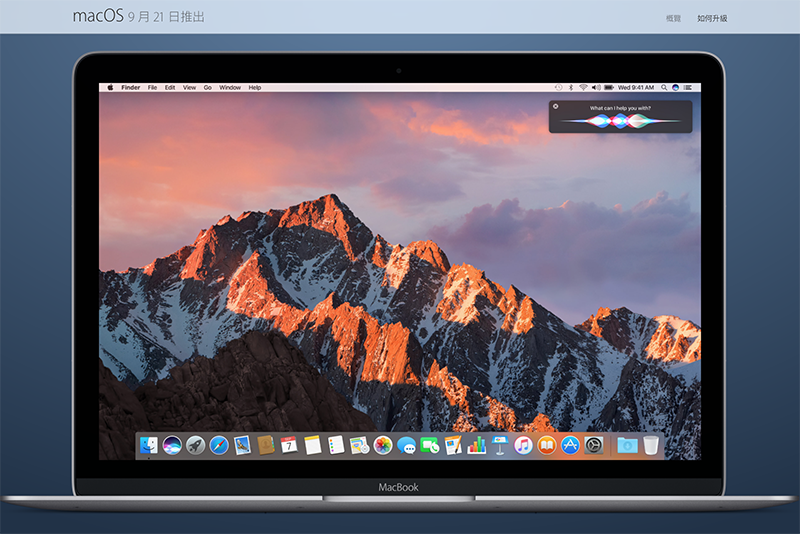Open Trash in the dock
Screen dimensions: 800x534
[651, 445]
